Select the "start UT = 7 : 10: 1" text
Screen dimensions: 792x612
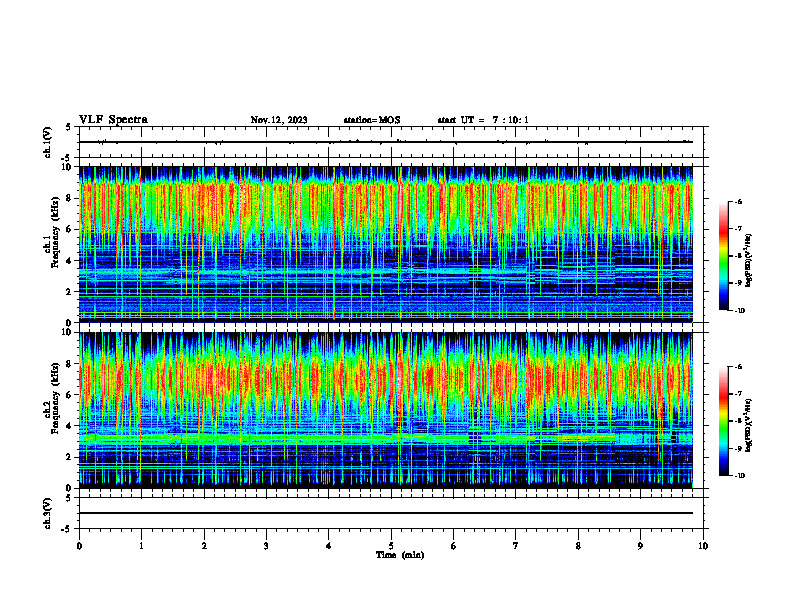[483, 120]
